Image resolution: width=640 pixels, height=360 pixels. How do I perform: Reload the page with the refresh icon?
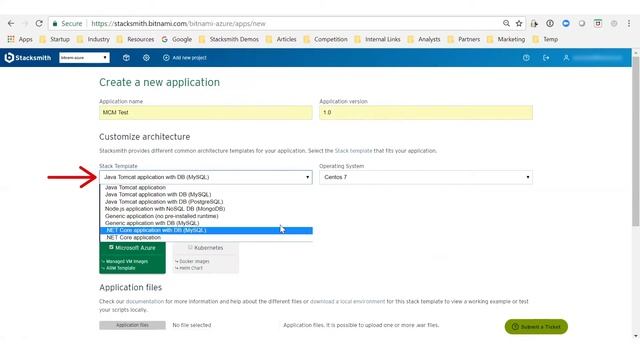pos(39,24)
